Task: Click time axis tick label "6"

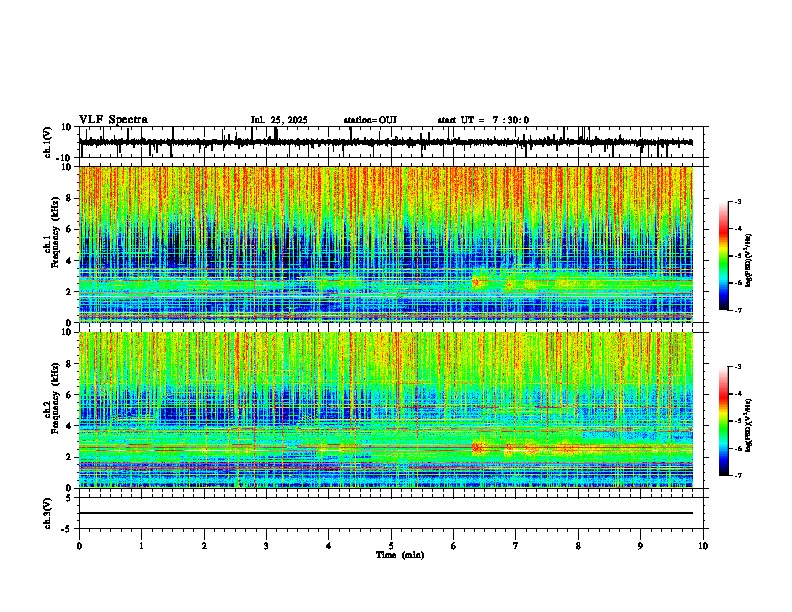Action: click(453, 546)
